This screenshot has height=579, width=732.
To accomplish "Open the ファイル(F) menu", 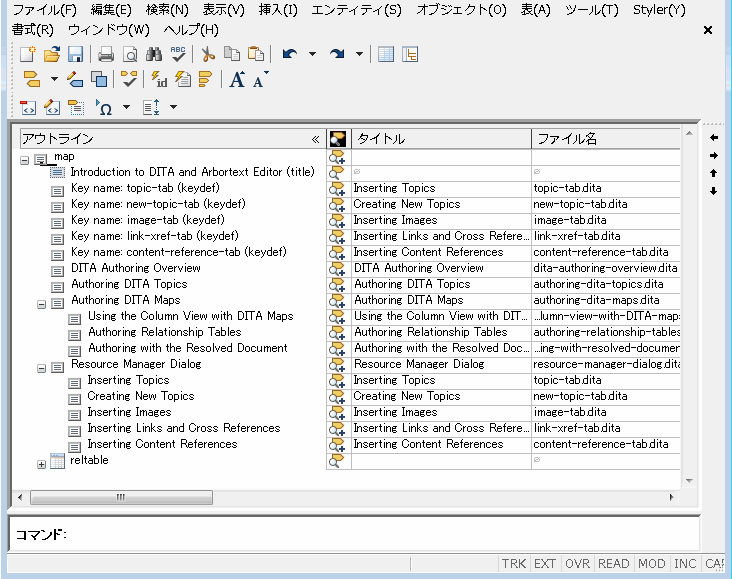I will pyautogui.click(x=44, y=10).
